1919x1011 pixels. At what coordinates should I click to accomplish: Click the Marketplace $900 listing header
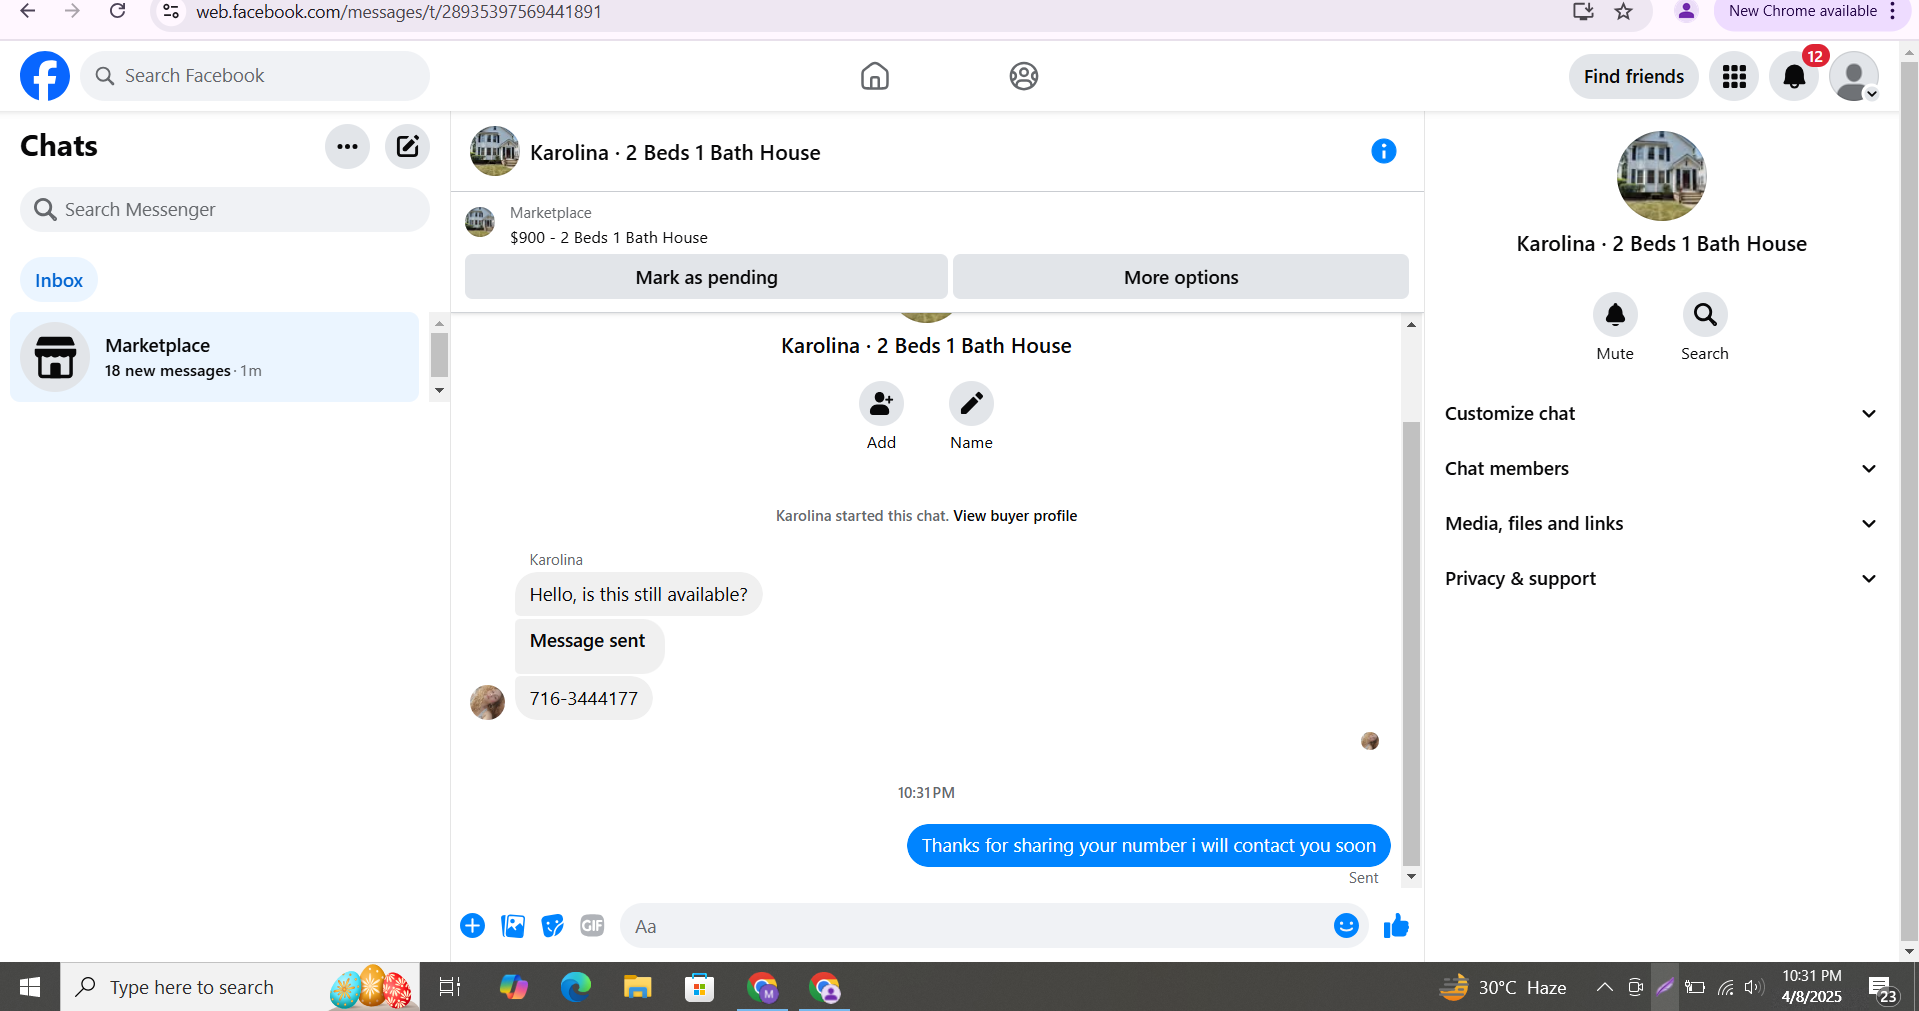608,226
